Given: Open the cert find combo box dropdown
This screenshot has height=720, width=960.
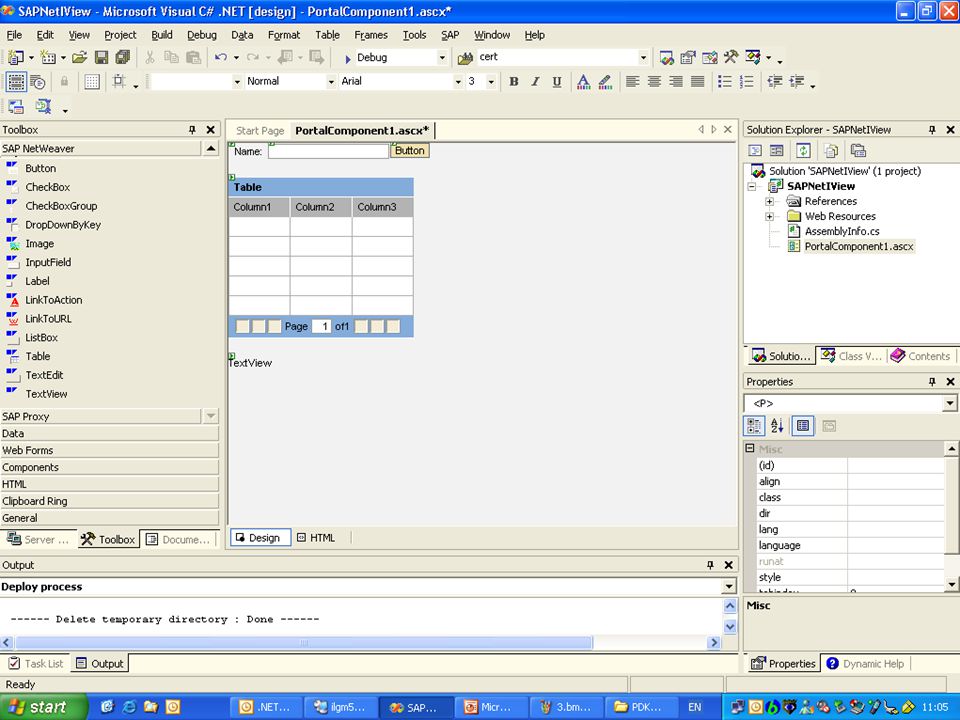Looking at the screenshot, I should (643, 58).
